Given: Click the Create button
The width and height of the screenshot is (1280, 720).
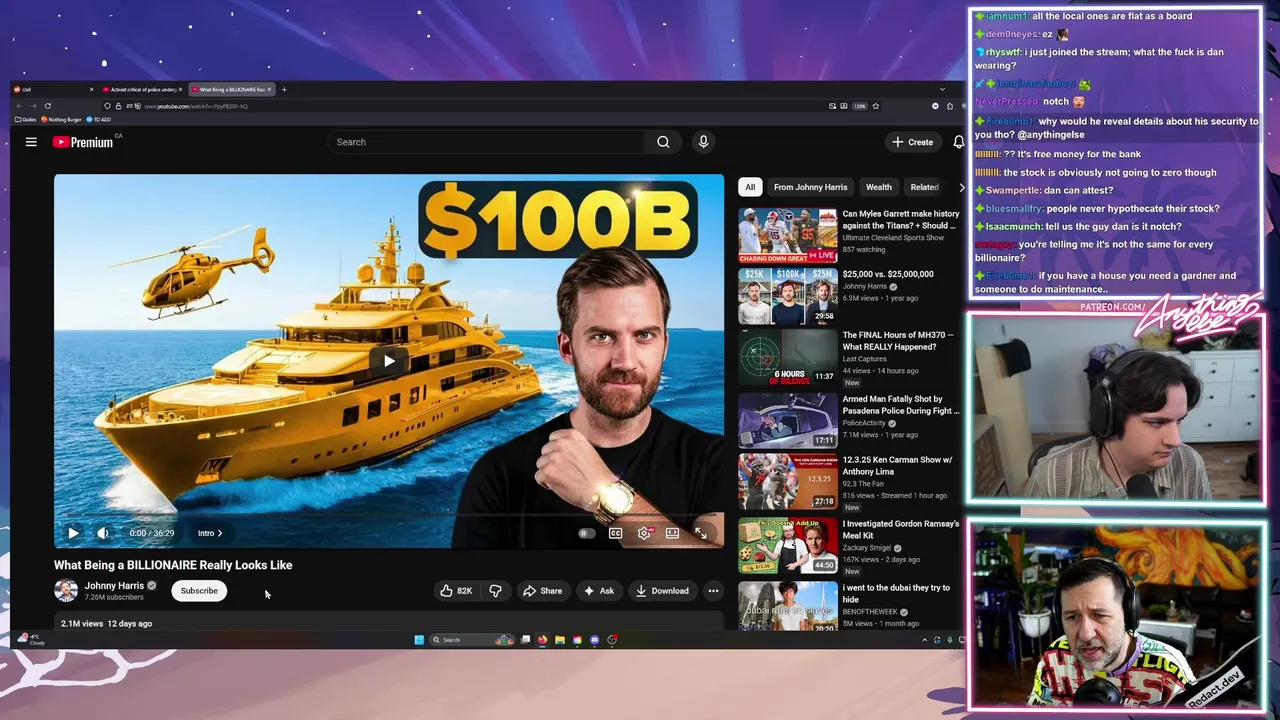Looking at the screenshot, I should 913,142.
